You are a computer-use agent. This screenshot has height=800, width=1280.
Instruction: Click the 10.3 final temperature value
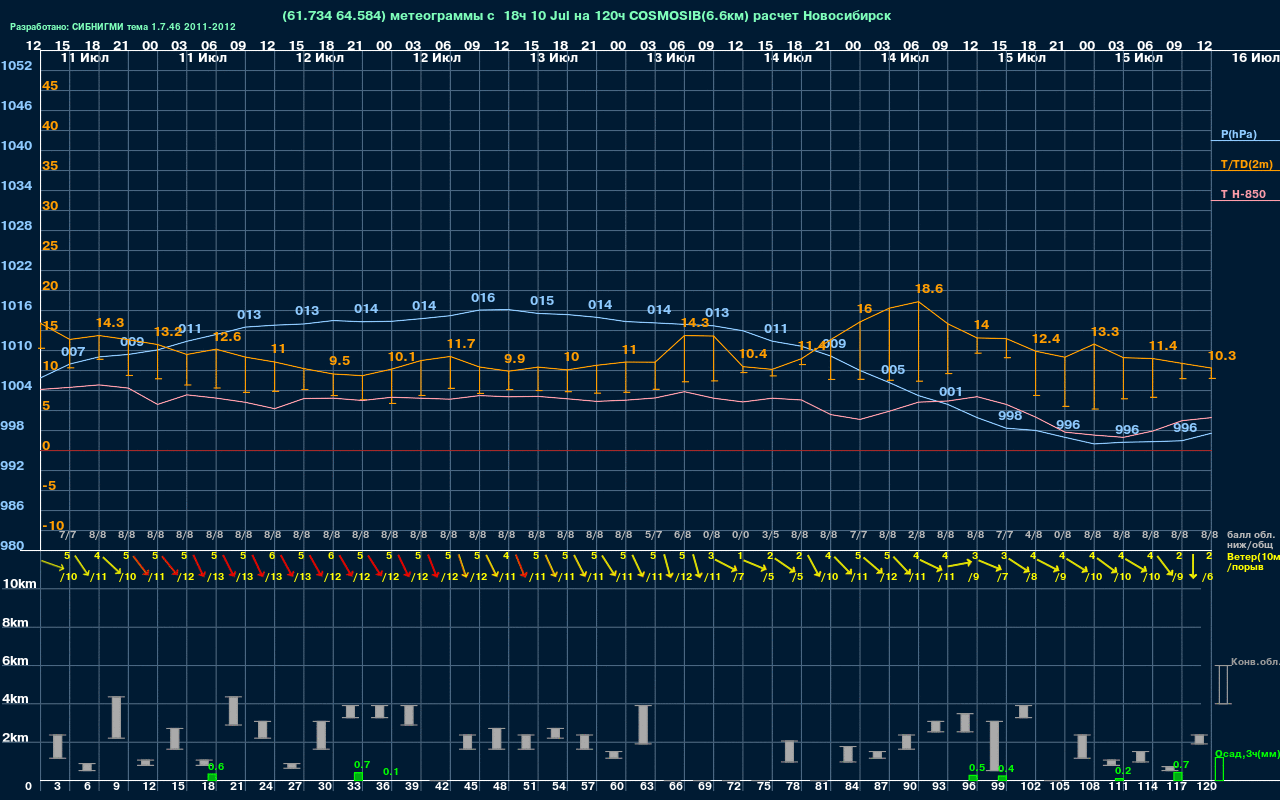point(1222,356)
